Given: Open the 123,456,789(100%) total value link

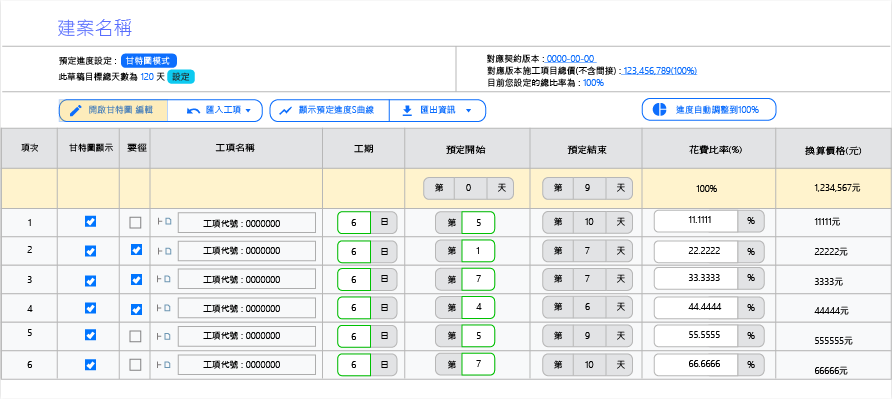Looking at the screenshot, I should [x=660, y=71].
